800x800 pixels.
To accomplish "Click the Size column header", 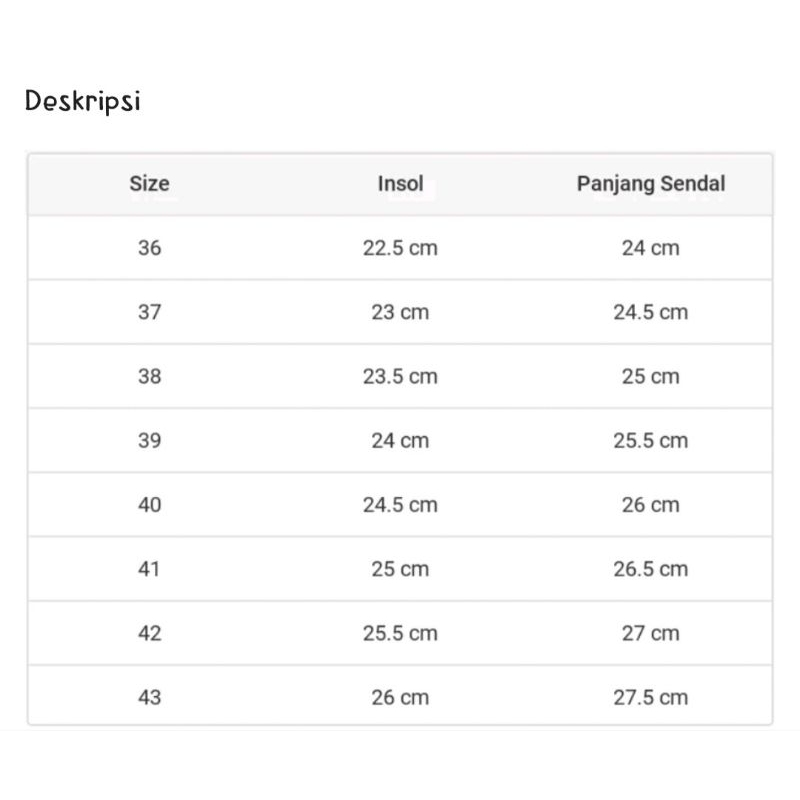I will [x=149, y=184].
